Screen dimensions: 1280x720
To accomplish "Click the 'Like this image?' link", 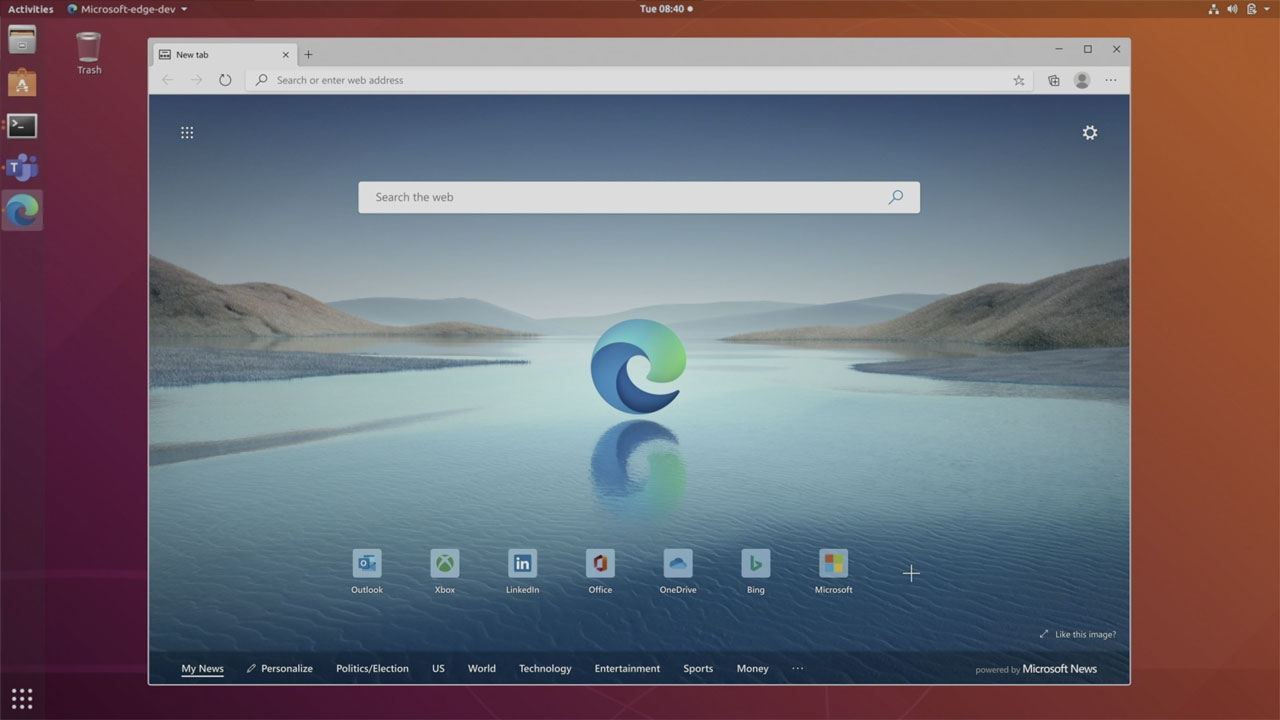I will pyautogui.click(x=1078, y=634).
